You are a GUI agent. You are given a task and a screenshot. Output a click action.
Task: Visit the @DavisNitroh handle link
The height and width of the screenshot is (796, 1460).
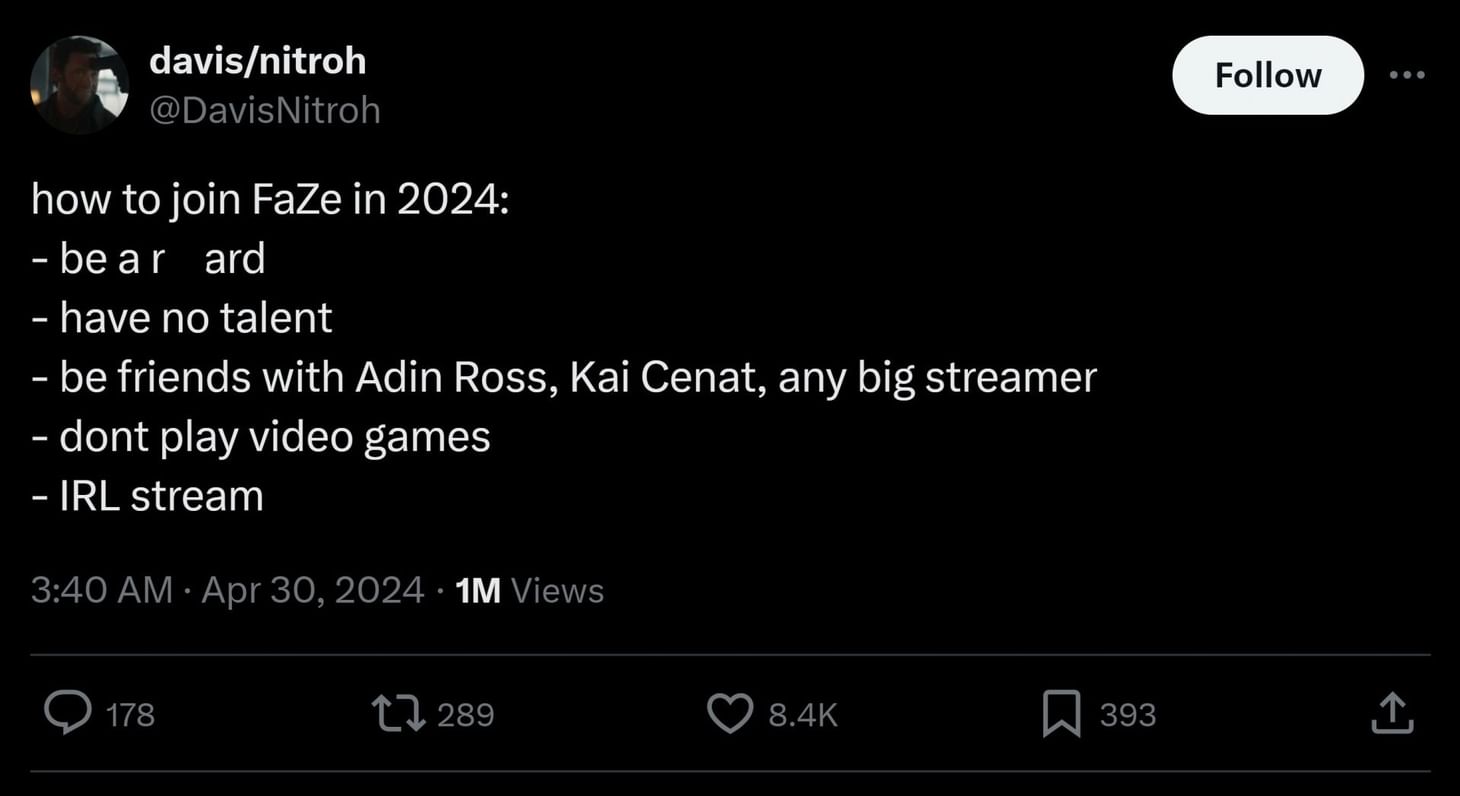(x=264, y=110)
